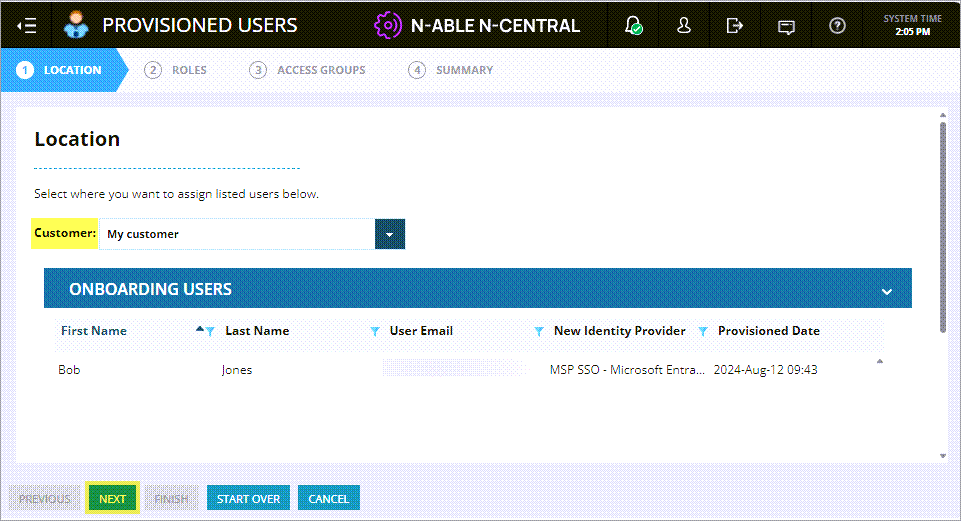This screenshot has width=961, height=521.
Task: Click the logout icon in the header
Action: 735,26
